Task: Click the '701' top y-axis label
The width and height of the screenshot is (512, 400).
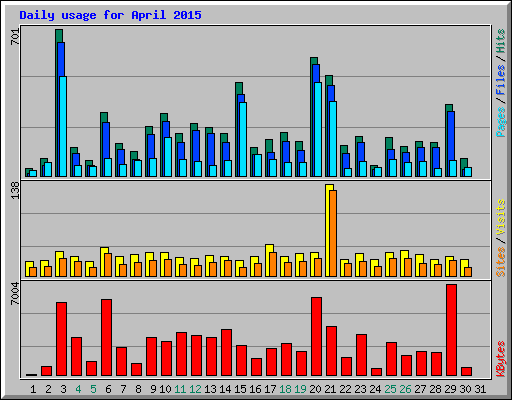Action: click(x=15, y=37)
